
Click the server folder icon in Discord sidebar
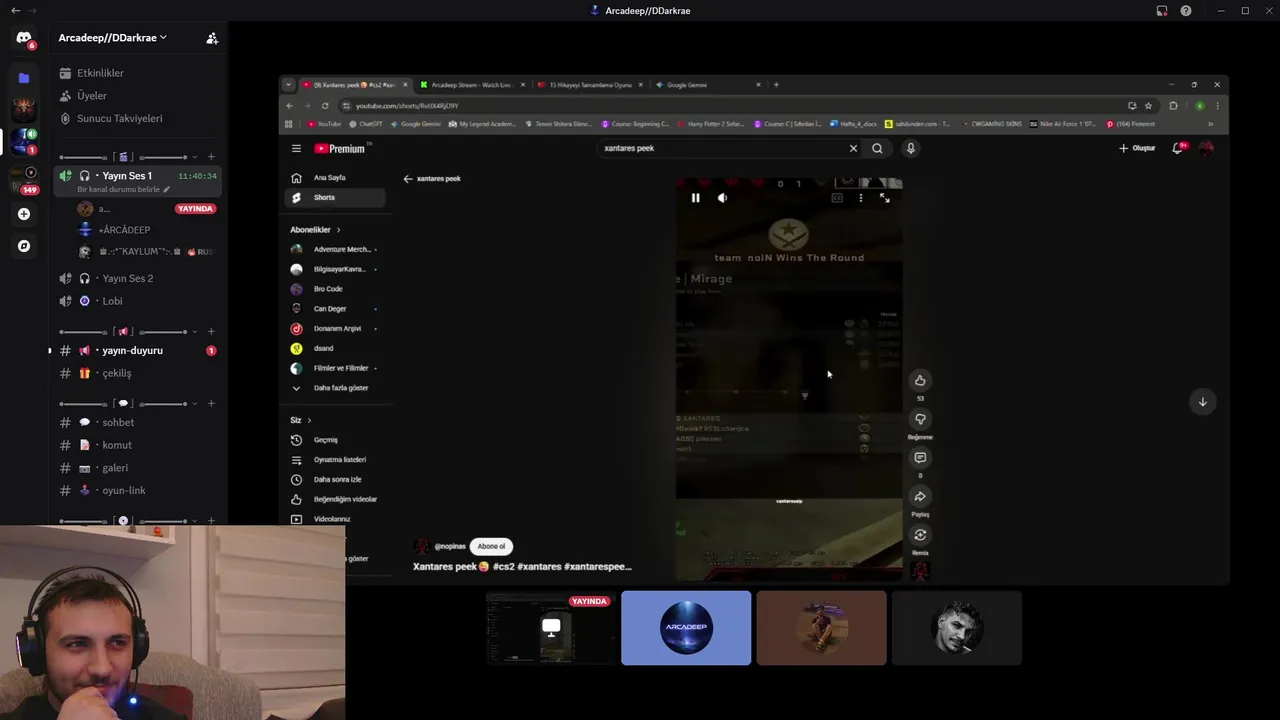coord(24,77)
